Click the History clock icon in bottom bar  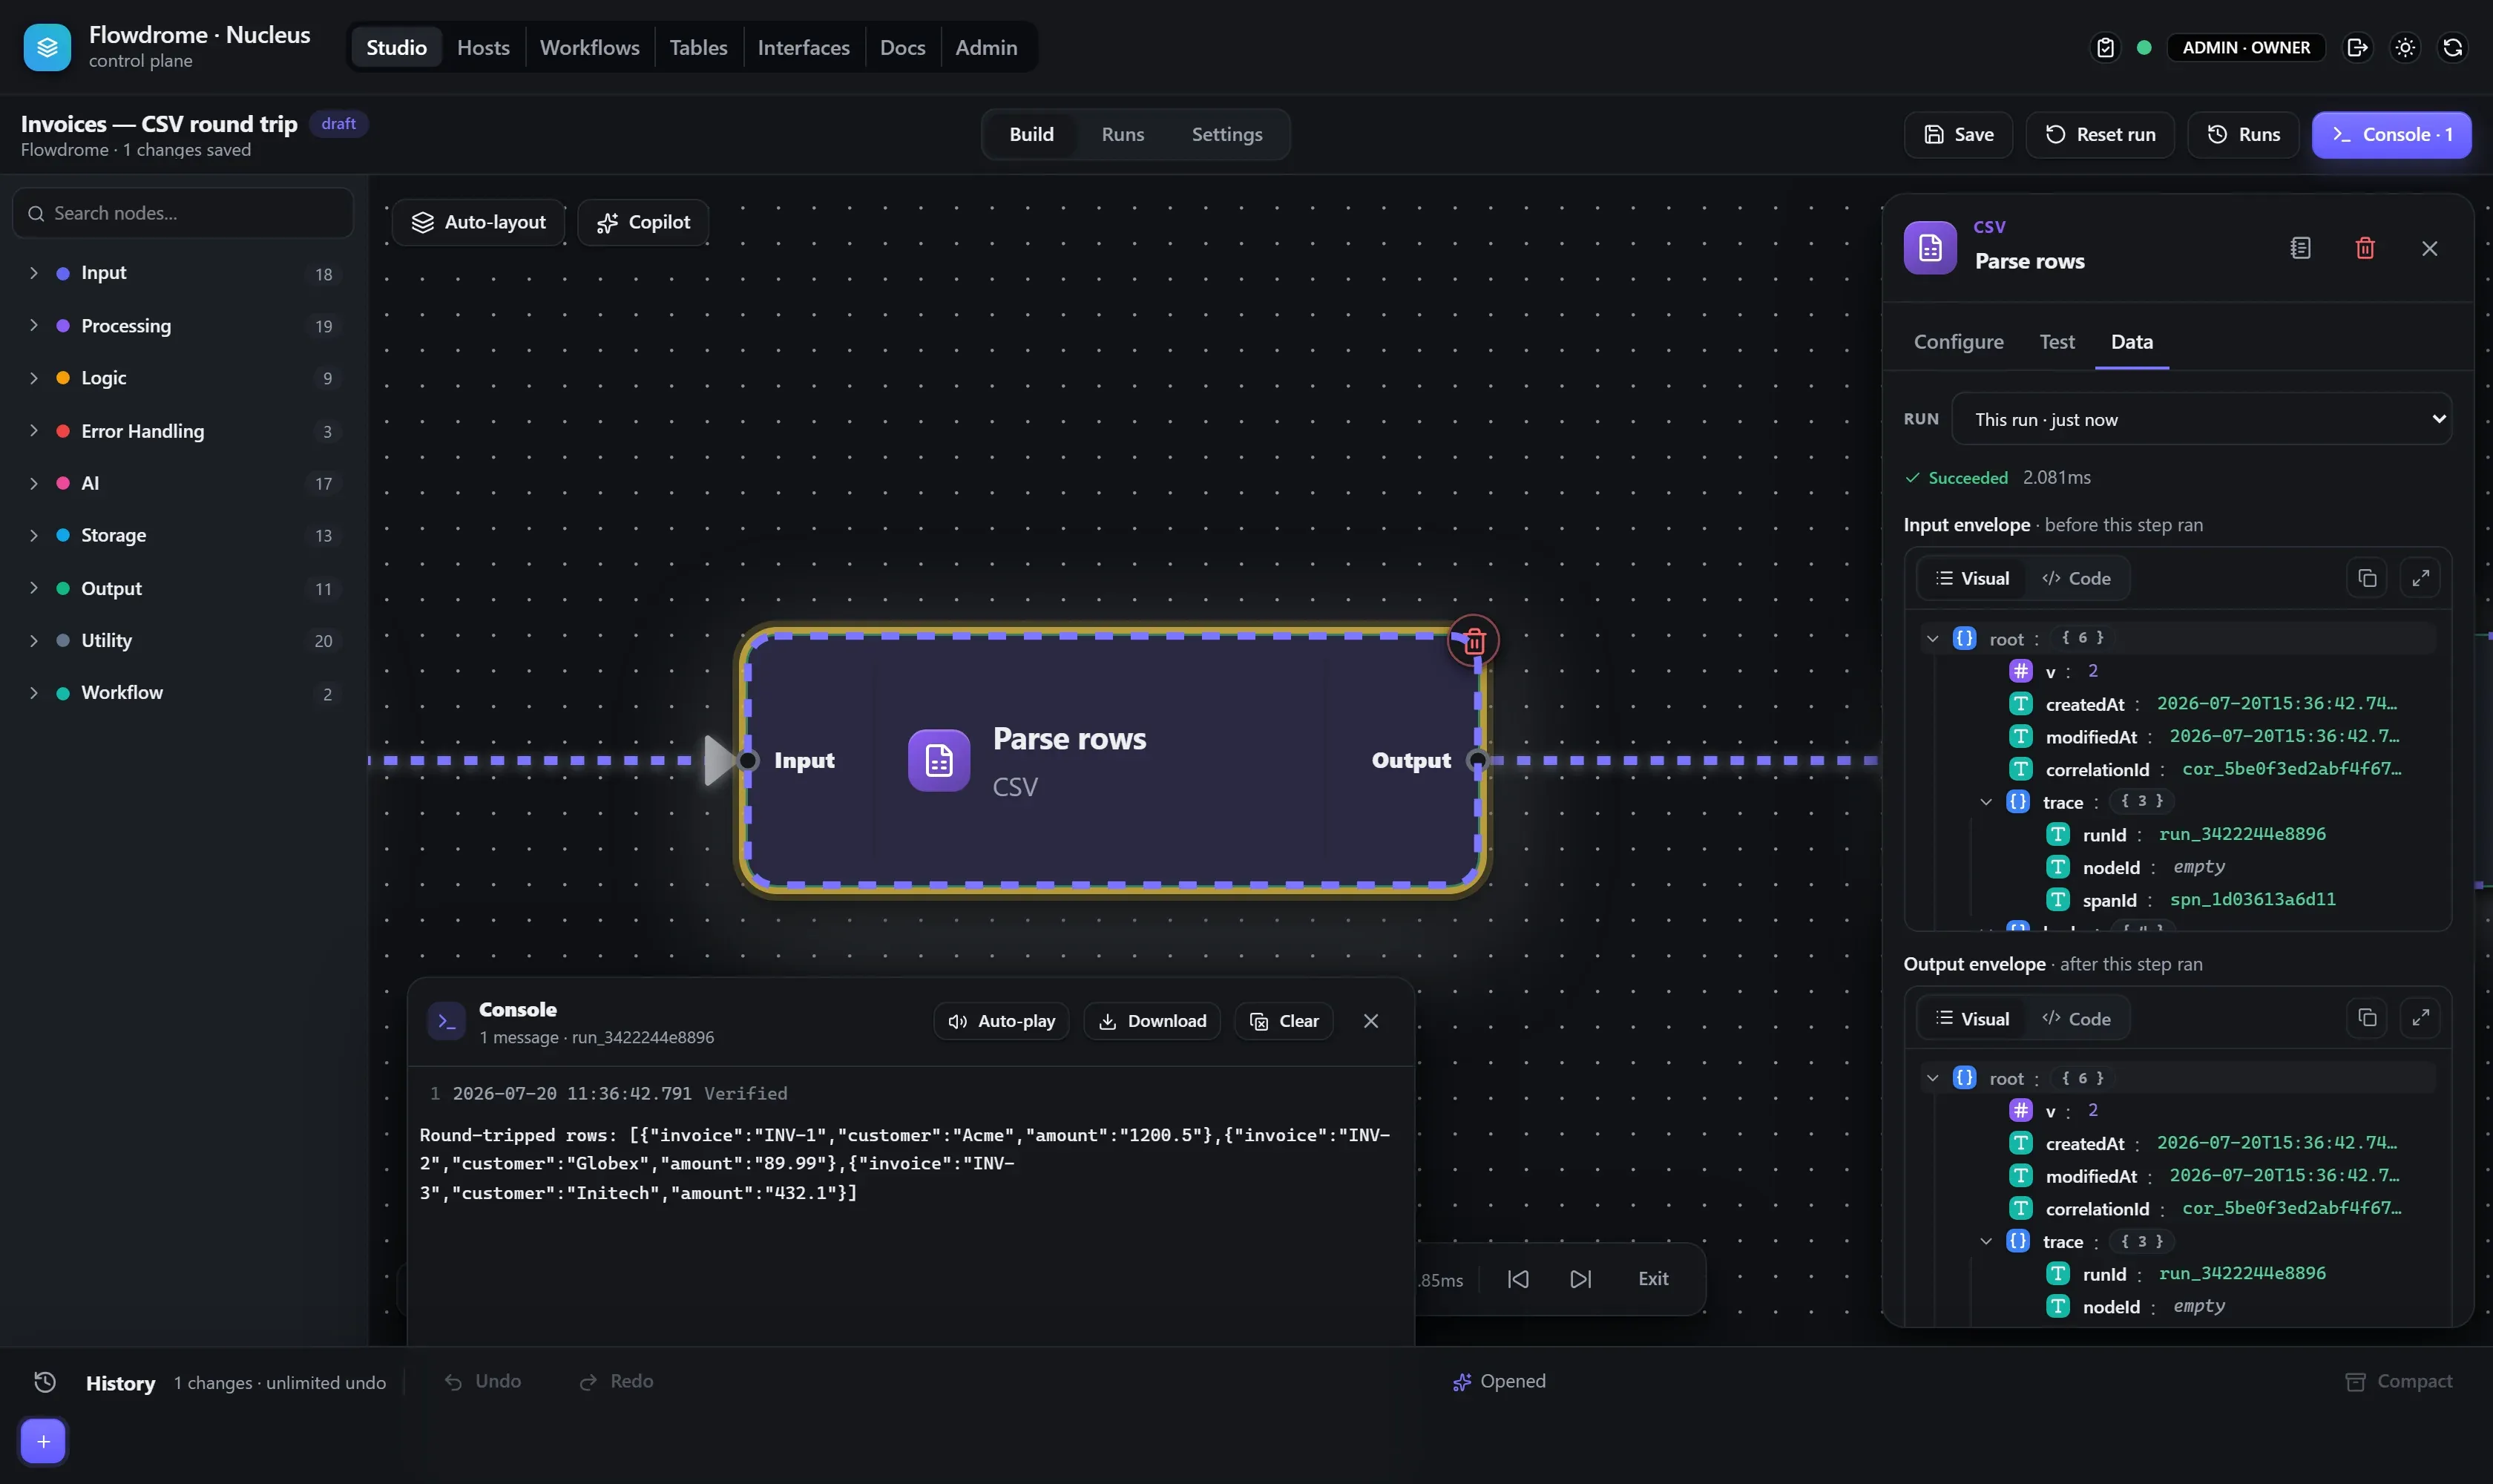[x=45, y=1382]
